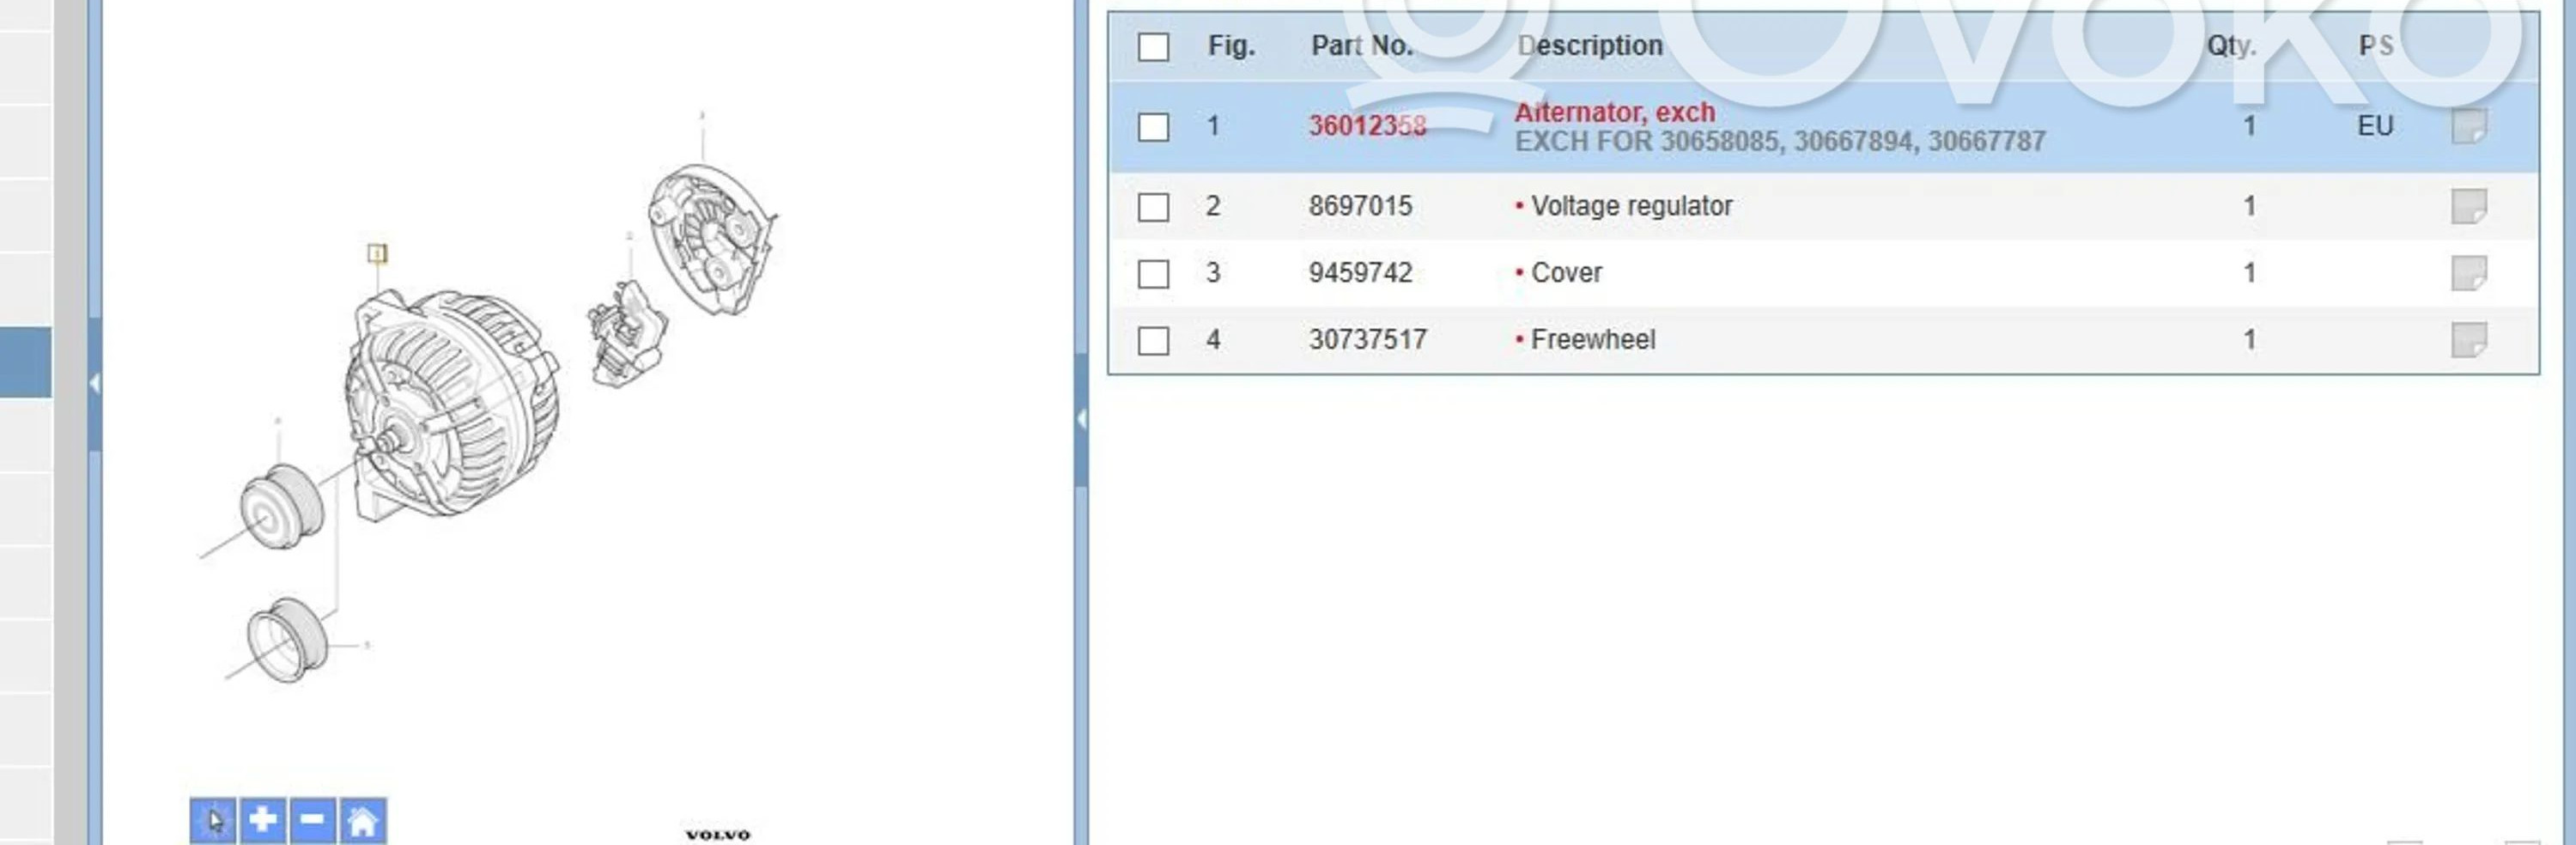Viewport: 2576px width, 845px height.
Task: Open note icon for Cover row
Action: pos(2468,273)
